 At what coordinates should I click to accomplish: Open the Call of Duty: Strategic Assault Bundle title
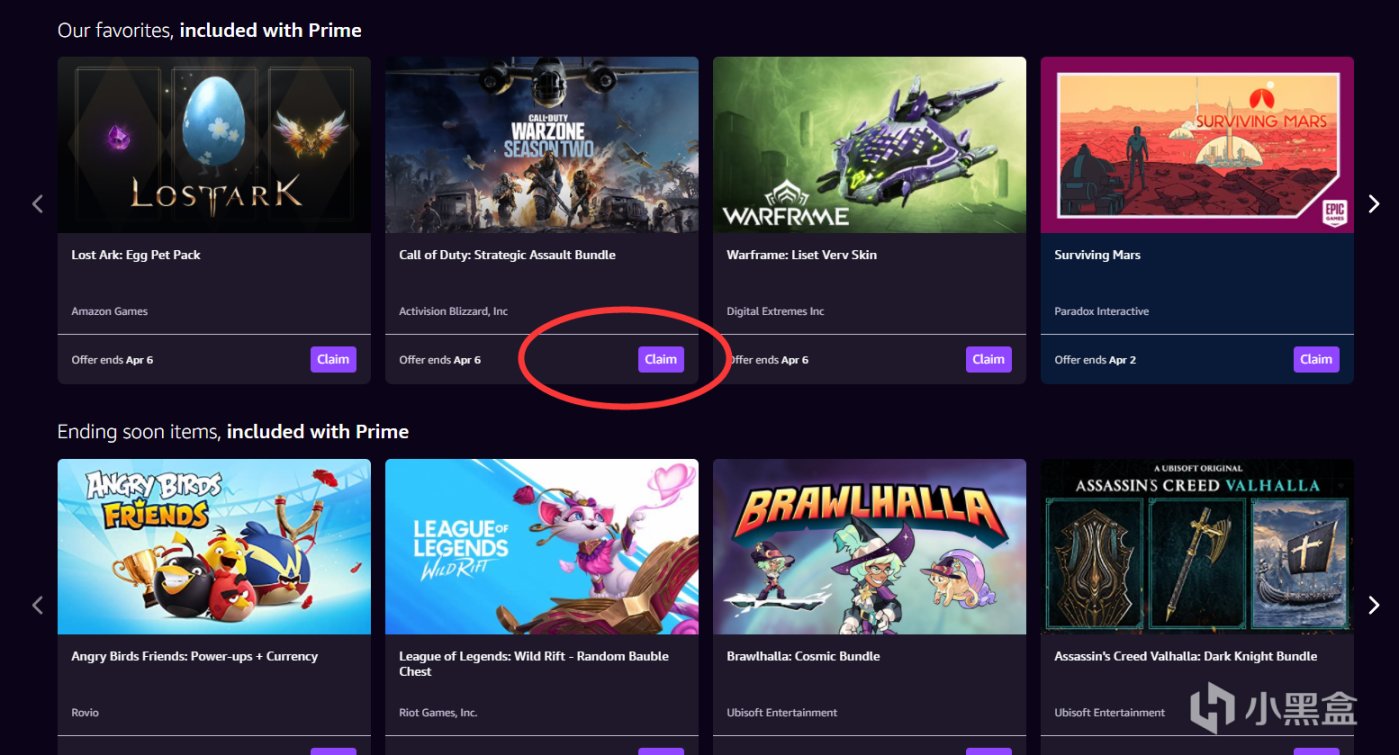point(507,255)
